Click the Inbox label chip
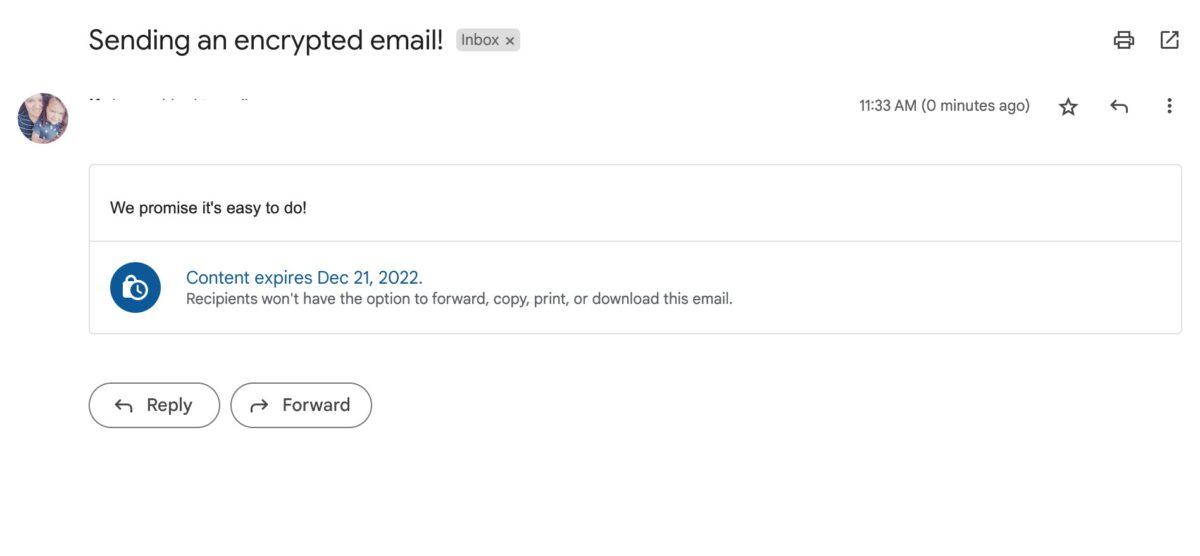The height and width of the screenshot is (556, 1200). click(x=480, y=40)
